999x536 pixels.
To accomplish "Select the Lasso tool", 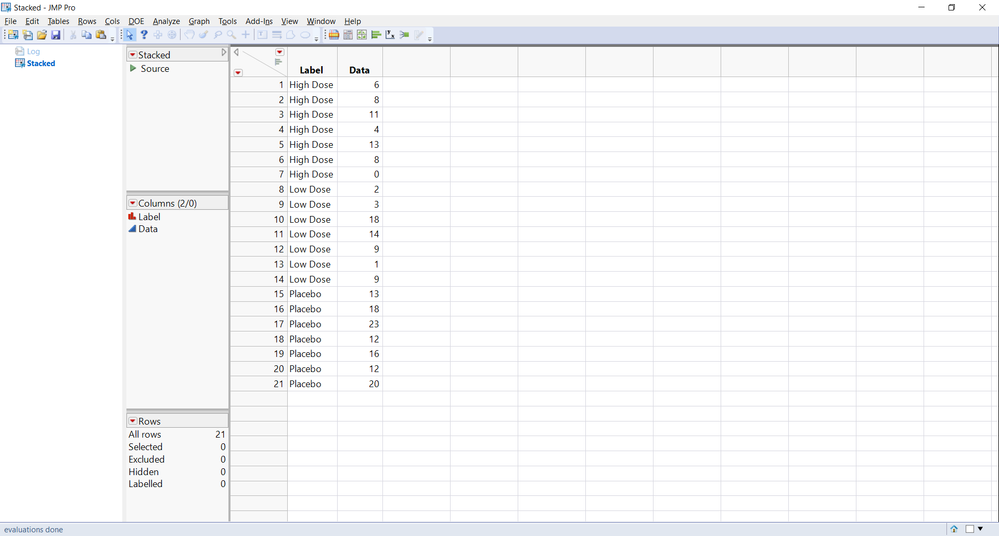I will pyautogui.click(x=217, y=35).
